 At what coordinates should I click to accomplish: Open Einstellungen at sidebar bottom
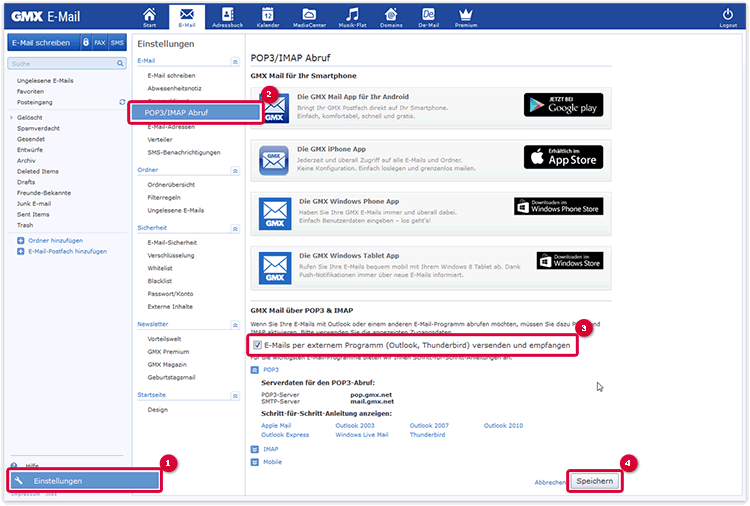point(84,481)
